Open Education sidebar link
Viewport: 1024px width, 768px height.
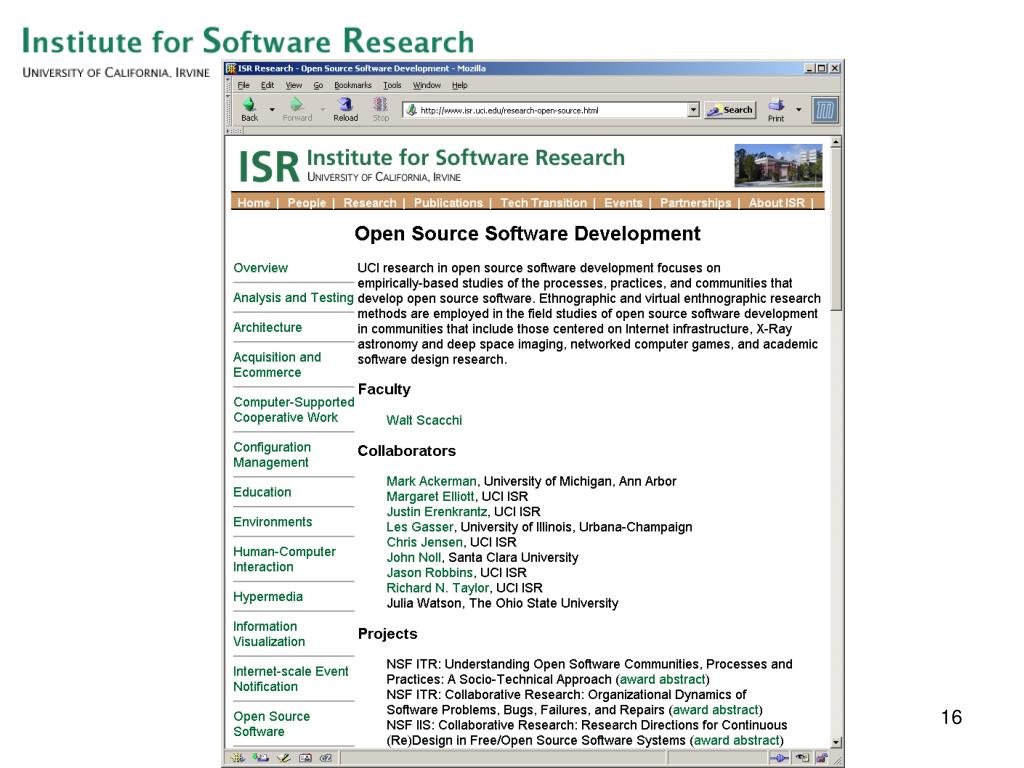tap(262, 492)
